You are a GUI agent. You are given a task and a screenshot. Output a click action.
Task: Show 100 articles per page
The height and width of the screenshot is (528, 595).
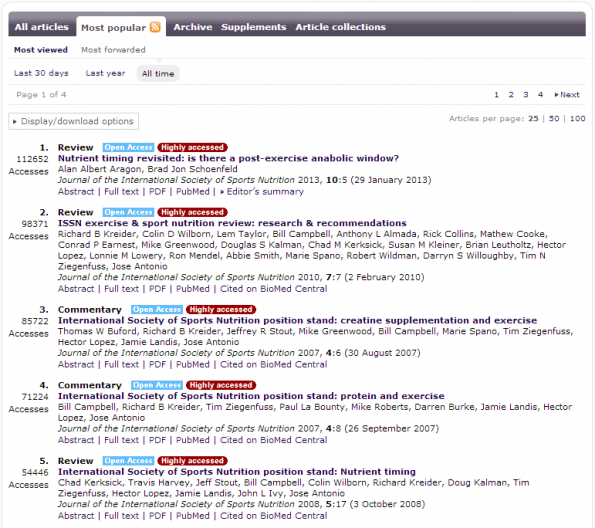pos(578,118)
